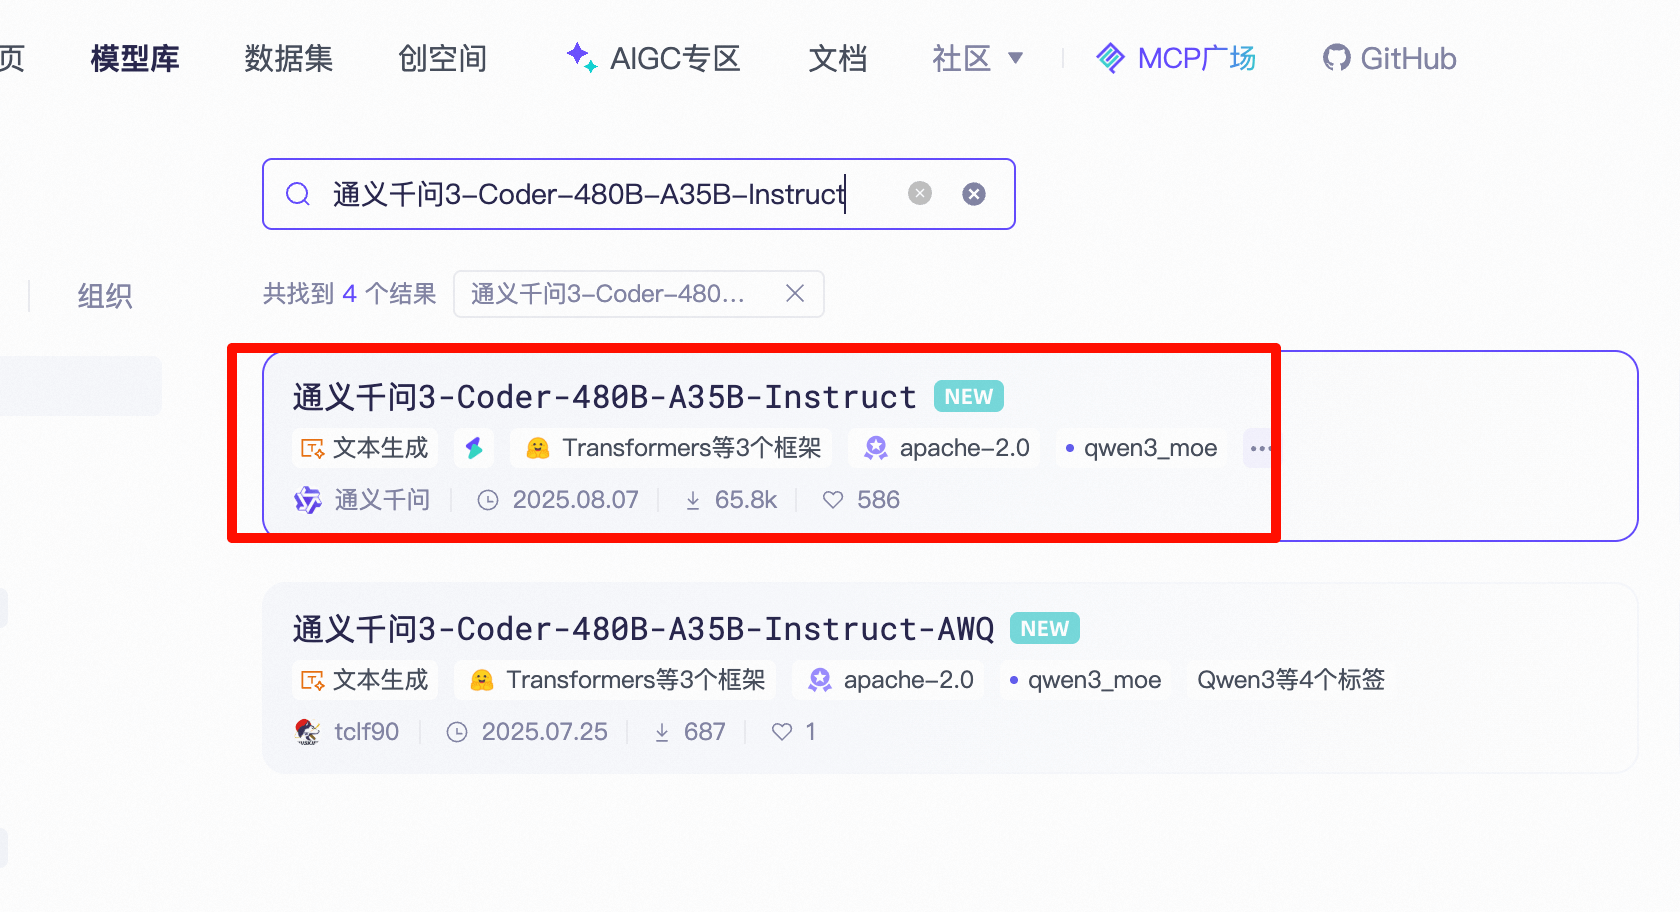Image resolution: width=1680 pixels, height=912 pixels.
Task: Click the lightning inference icon on the first model card
Action: point(474,448)
